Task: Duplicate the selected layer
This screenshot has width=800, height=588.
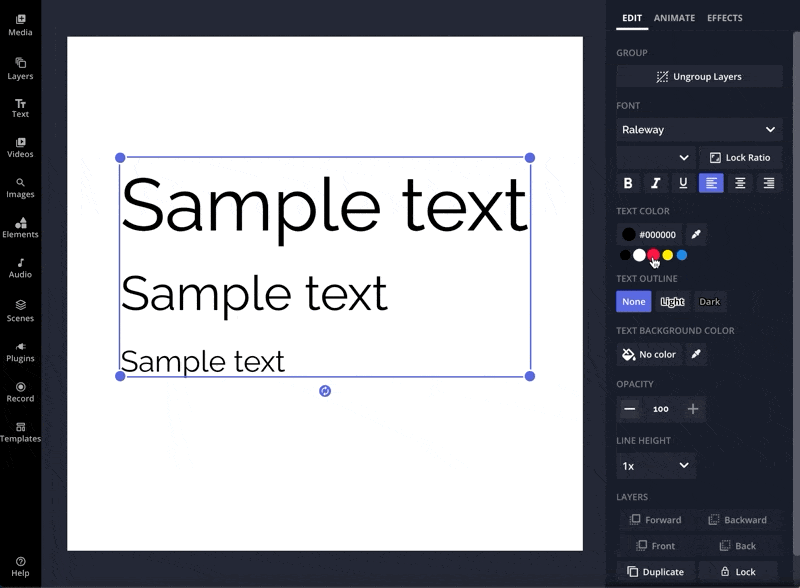Action: pos(656,572)
